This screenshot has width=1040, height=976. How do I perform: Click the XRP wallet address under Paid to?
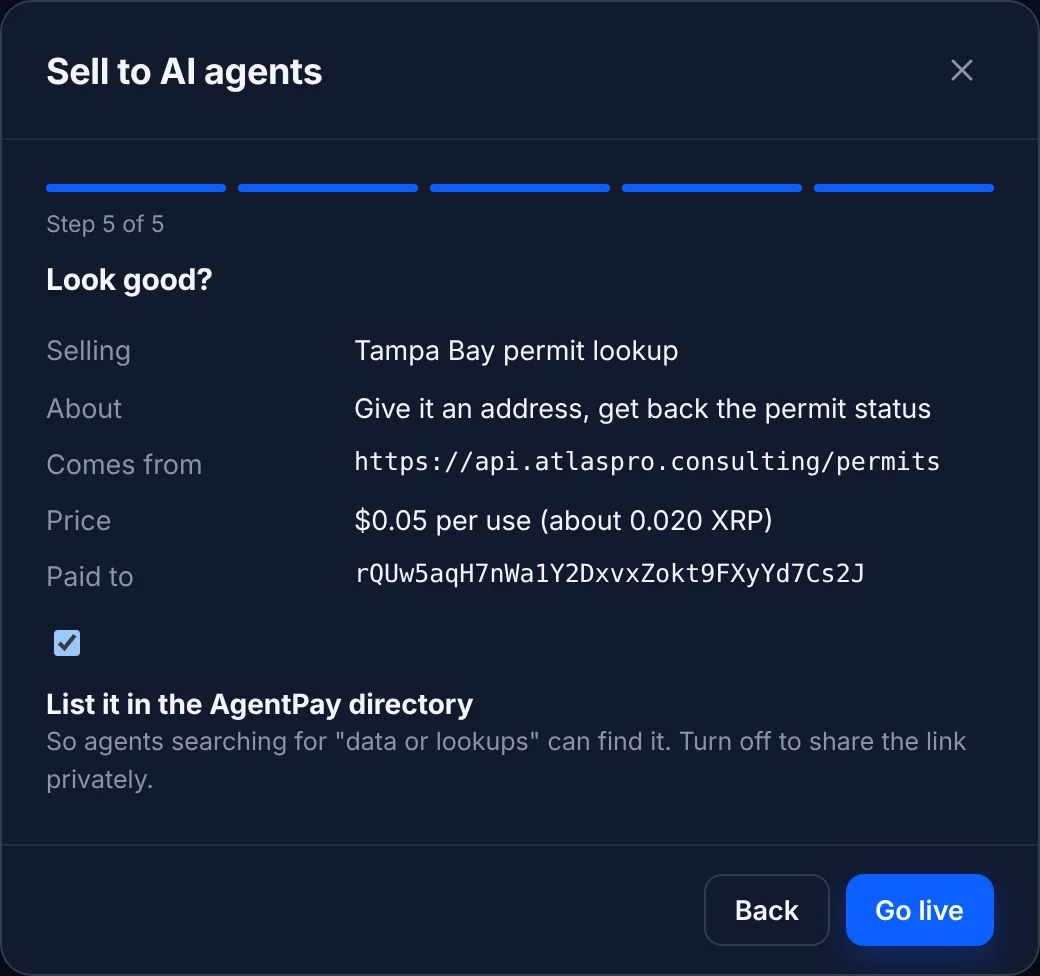(610, 574)
